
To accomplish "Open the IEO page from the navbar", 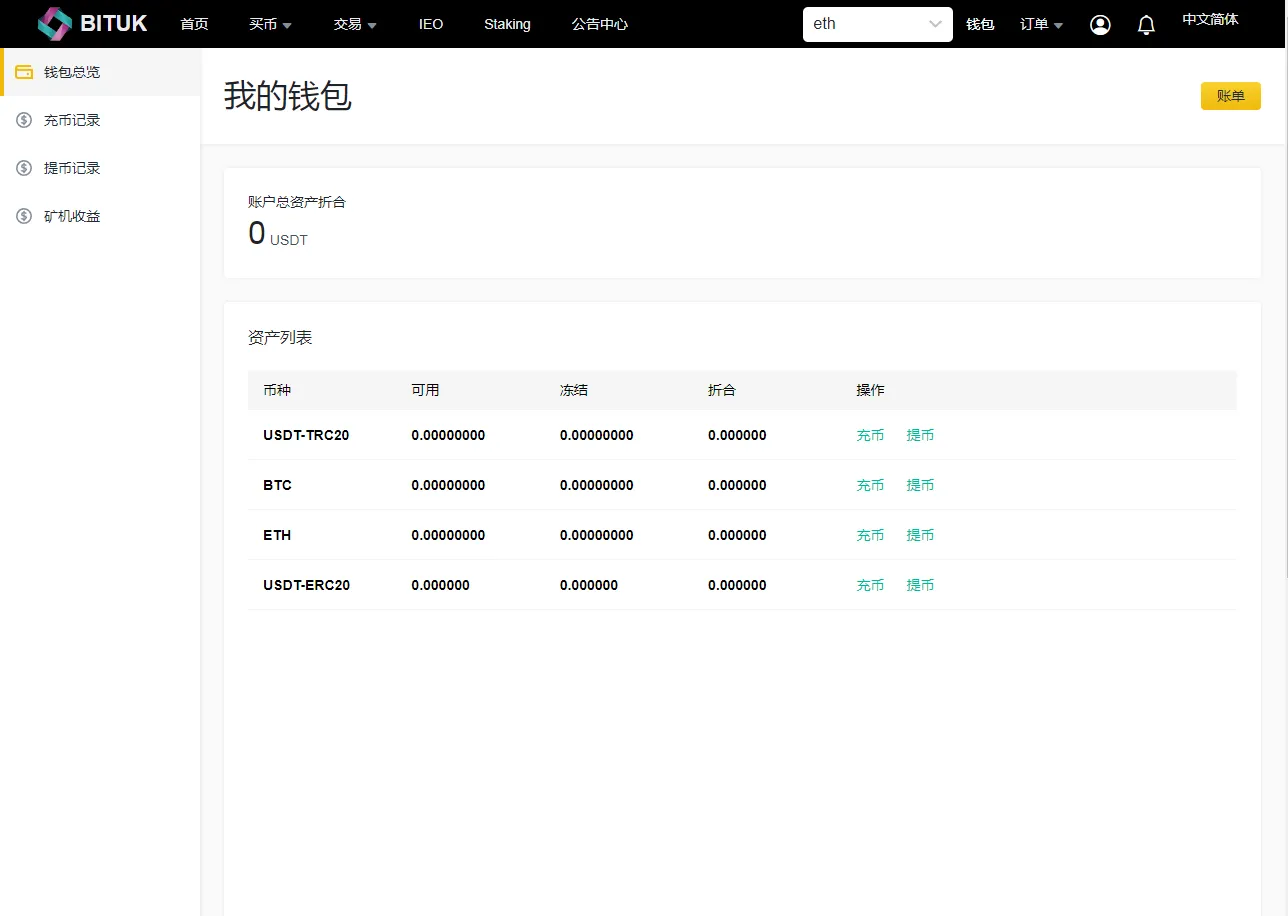I will [430, 24].
